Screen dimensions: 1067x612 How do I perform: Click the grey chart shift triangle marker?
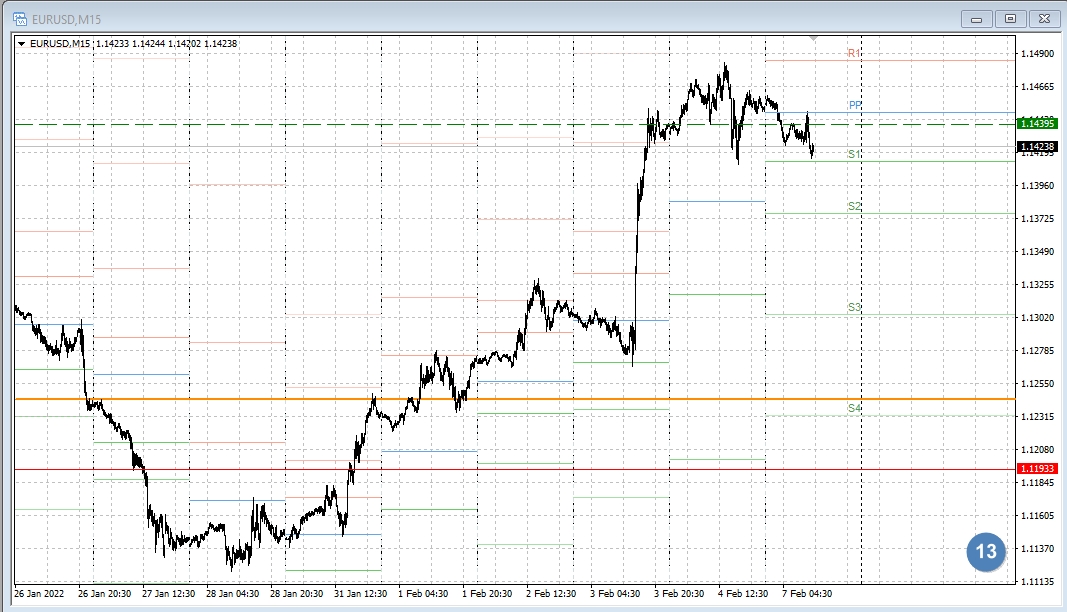814,39
